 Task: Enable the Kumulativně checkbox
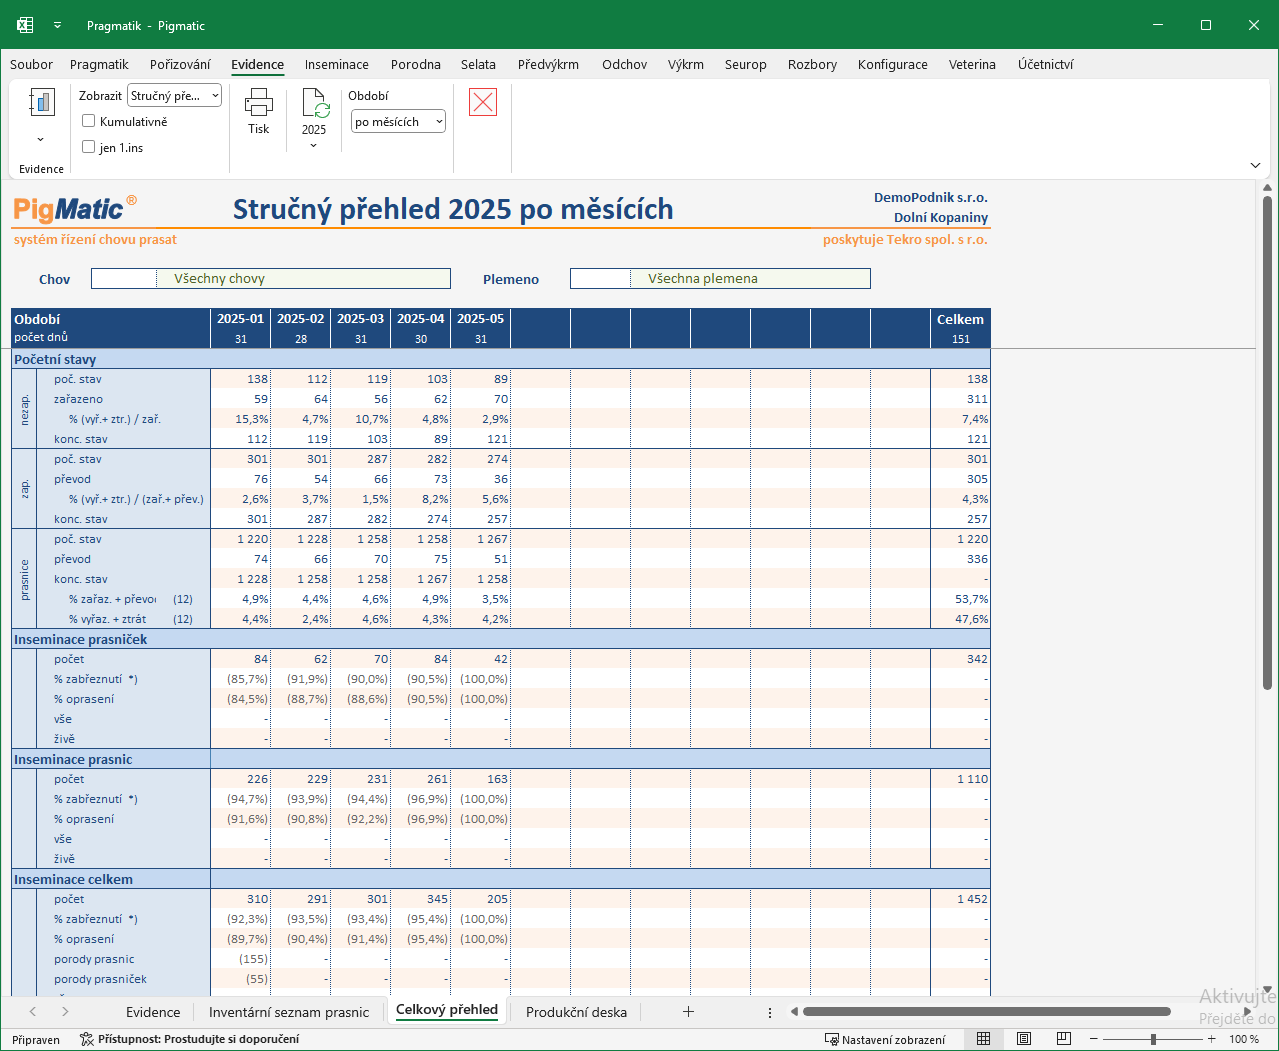coord(89,121)
